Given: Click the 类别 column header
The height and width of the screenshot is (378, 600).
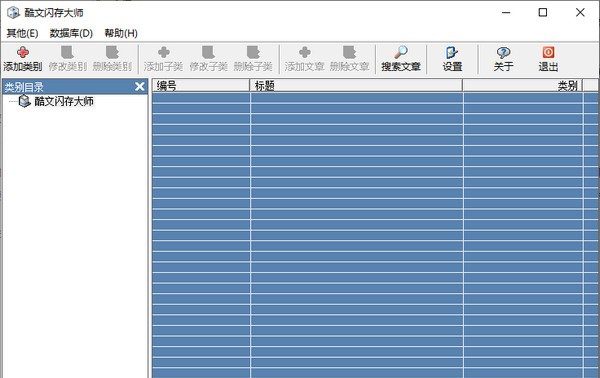Looking at the screenshot, I should click(x=522, y=85).
